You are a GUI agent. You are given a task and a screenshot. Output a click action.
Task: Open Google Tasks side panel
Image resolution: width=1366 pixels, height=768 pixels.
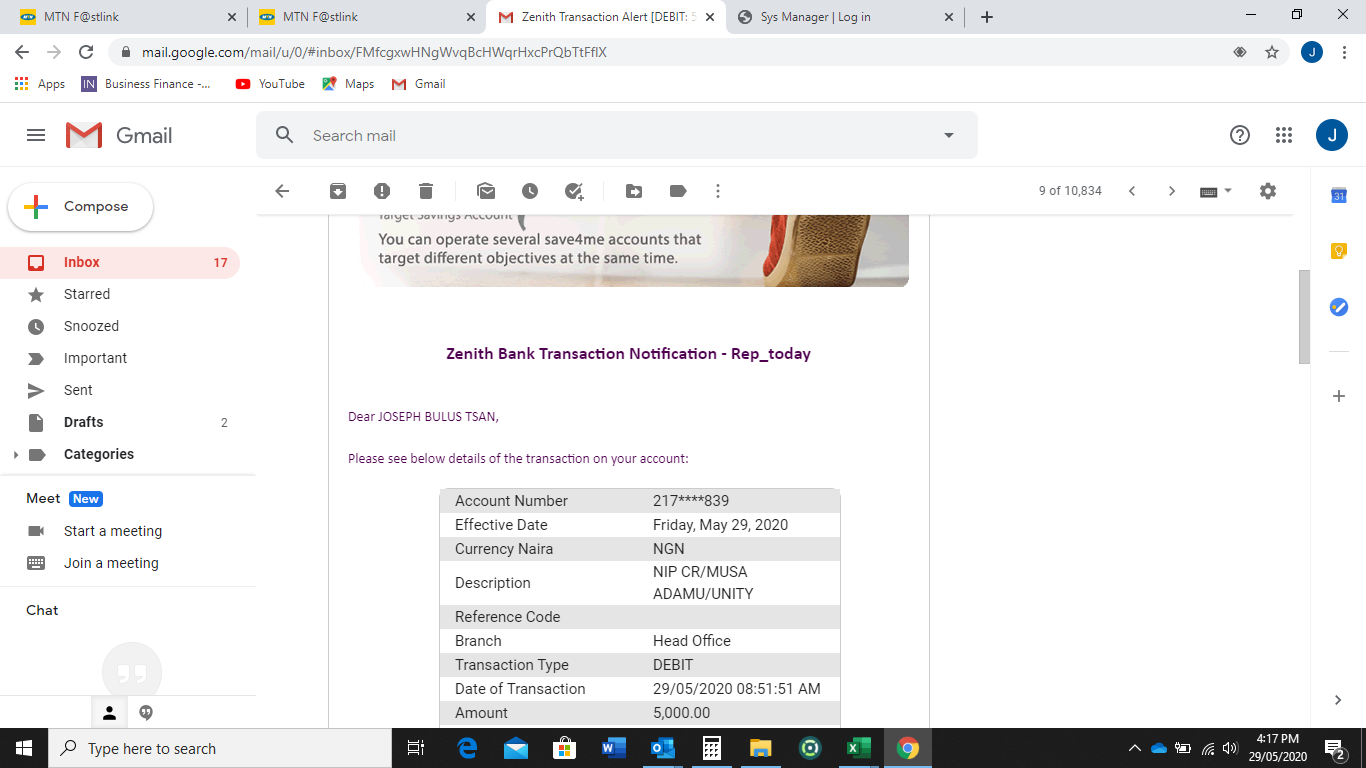coord(1339,307)
